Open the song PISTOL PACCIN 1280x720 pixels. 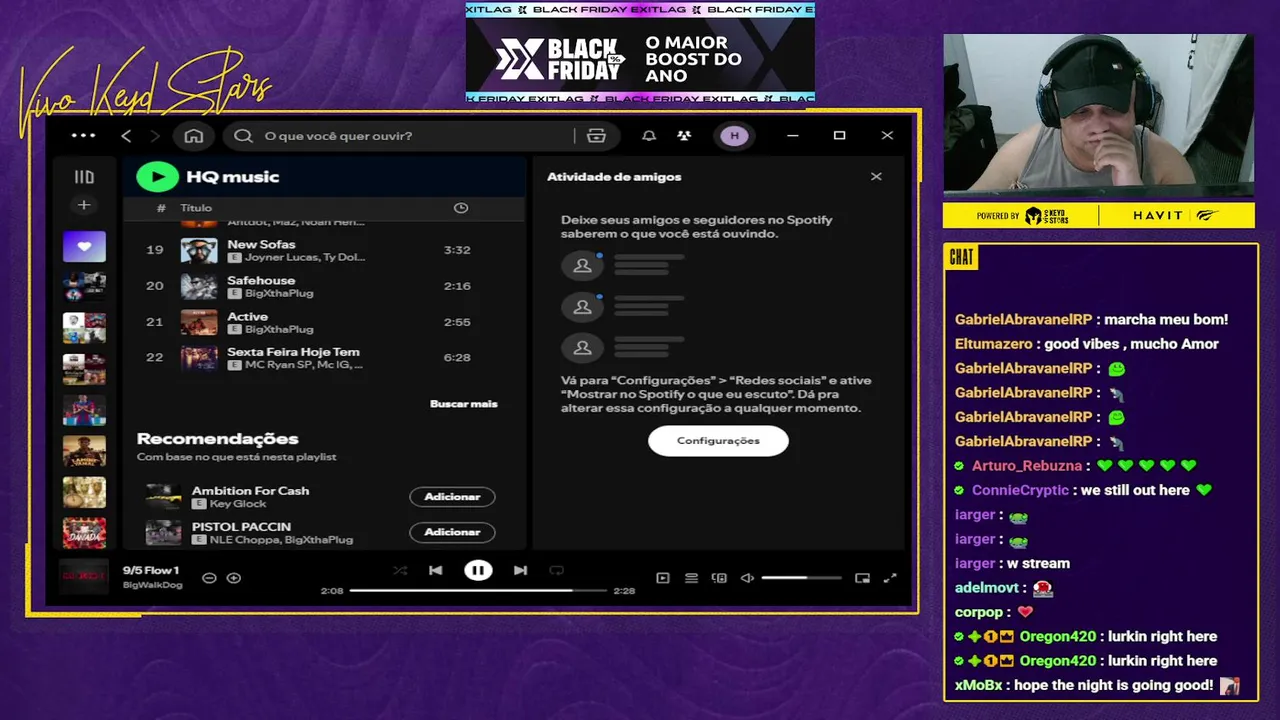[x=241, y=526]
